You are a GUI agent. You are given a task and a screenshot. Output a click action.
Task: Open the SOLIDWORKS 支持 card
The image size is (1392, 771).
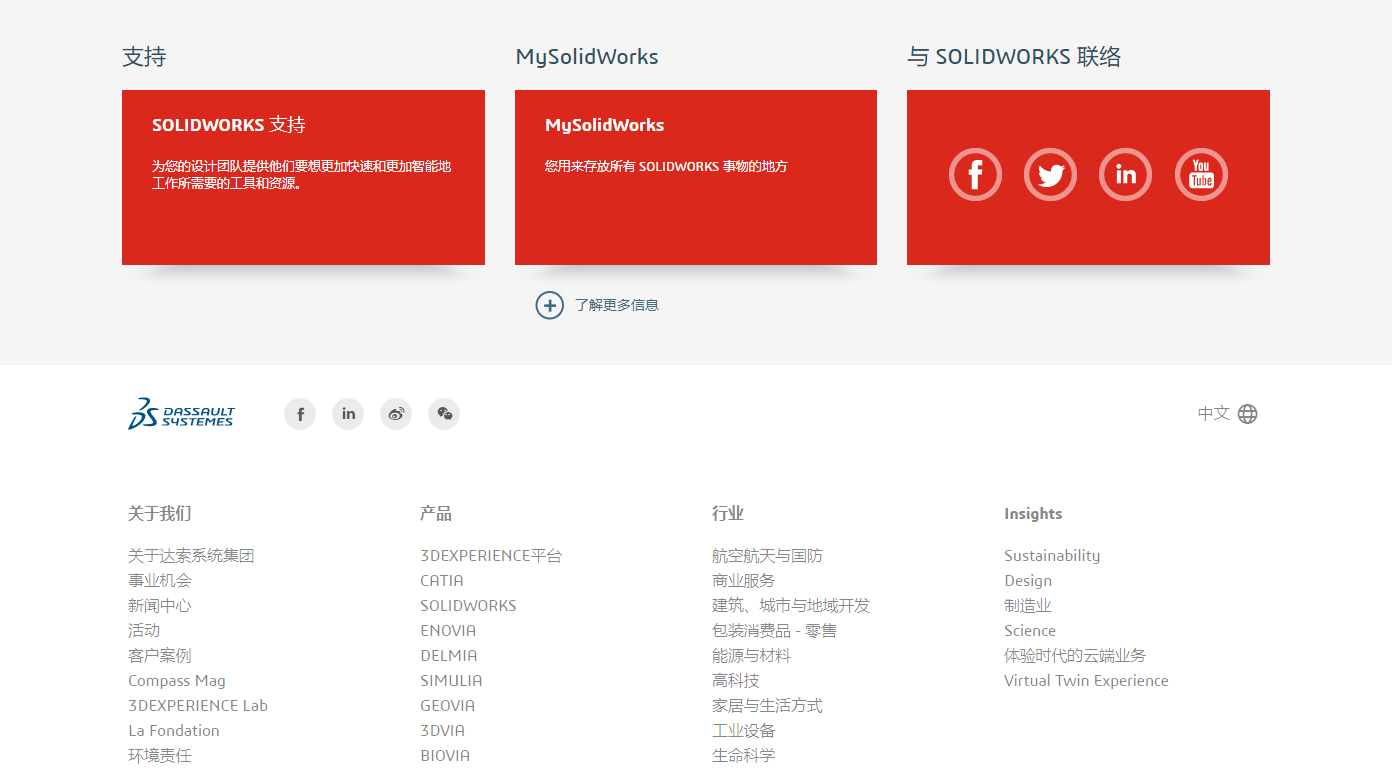(x=303, y=176)
